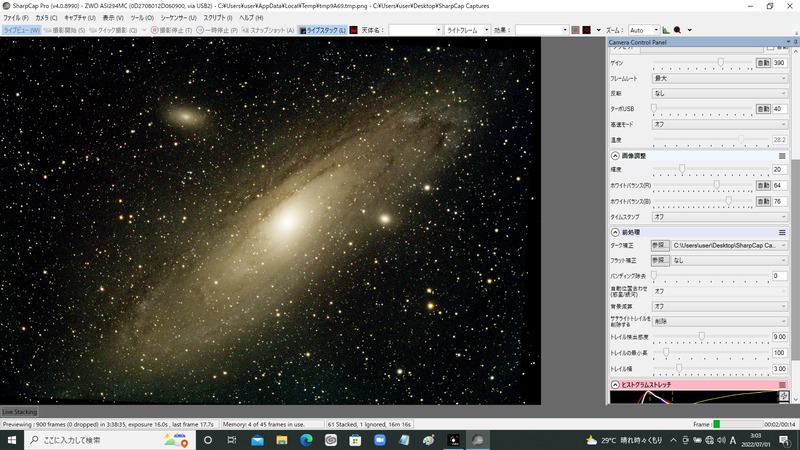Open dropdown arrow after focus tool icon
The image size is (800, 450).
coord(690,30)
